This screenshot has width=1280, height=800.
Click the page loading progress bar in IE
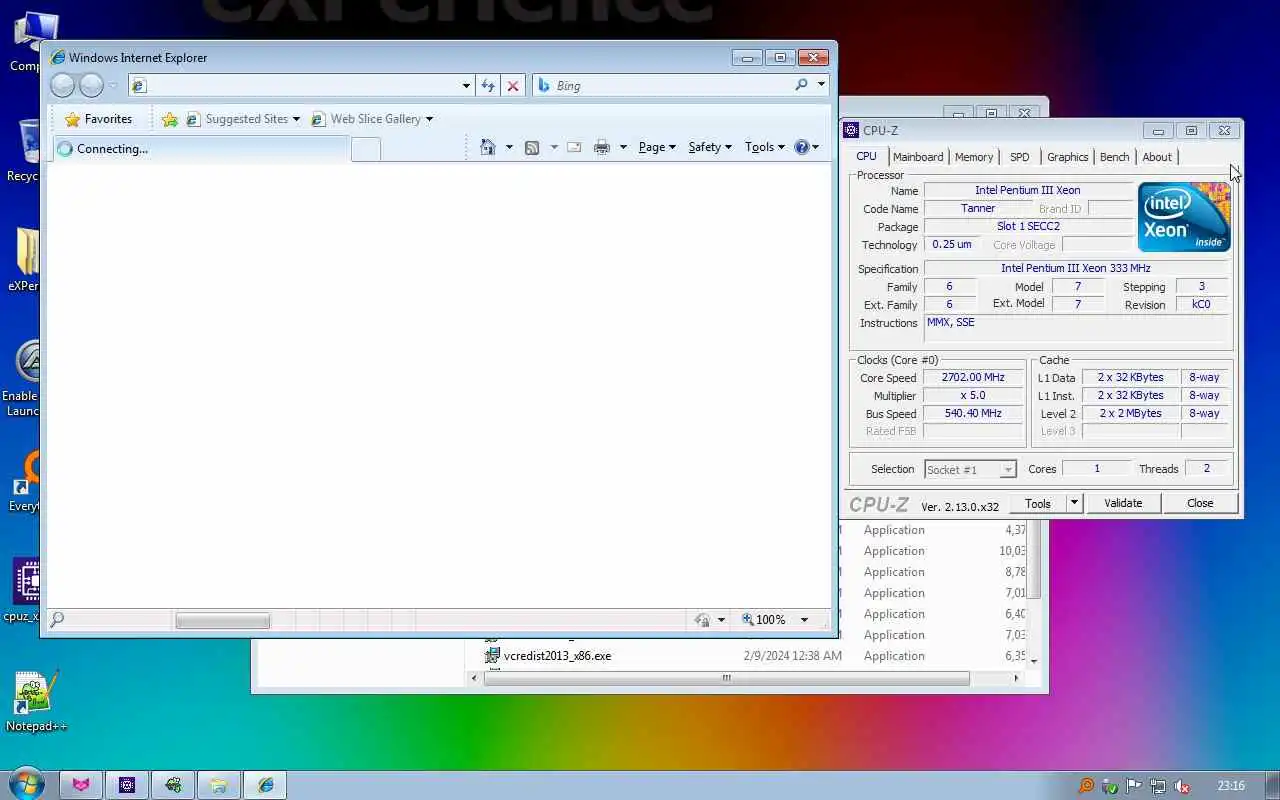(x=222, y=621)
